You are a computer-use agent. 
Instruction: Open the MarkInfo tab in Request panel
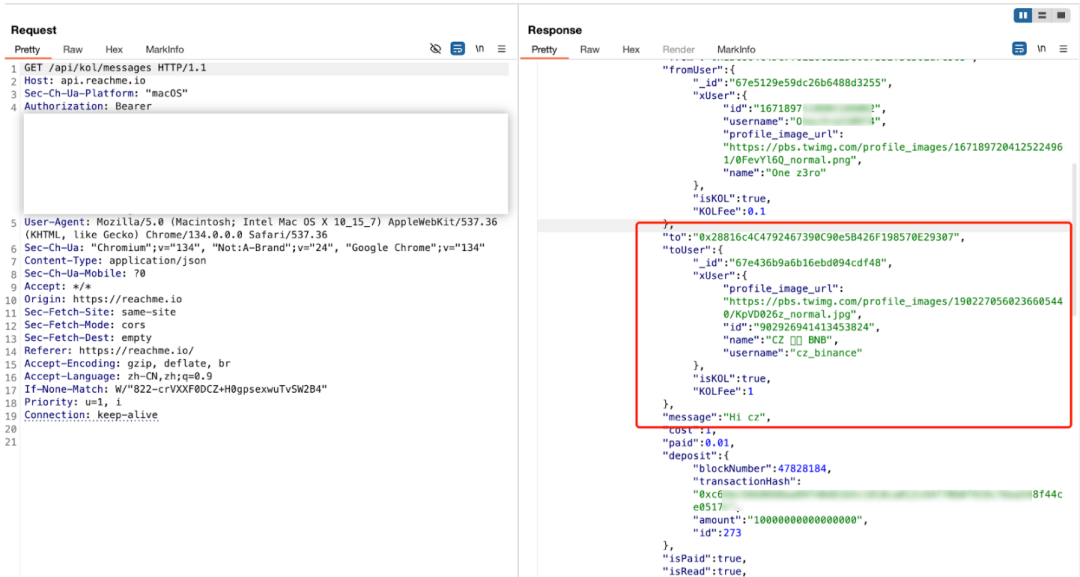click(x=164, y=49)
